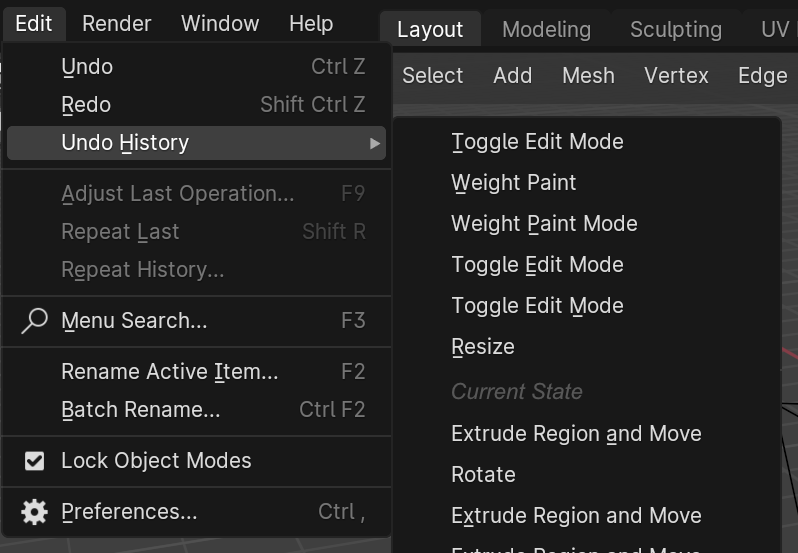The height and width of the screenshot is (553, 798).
Task: Open the Render menu
Action: tap(117, 23)
